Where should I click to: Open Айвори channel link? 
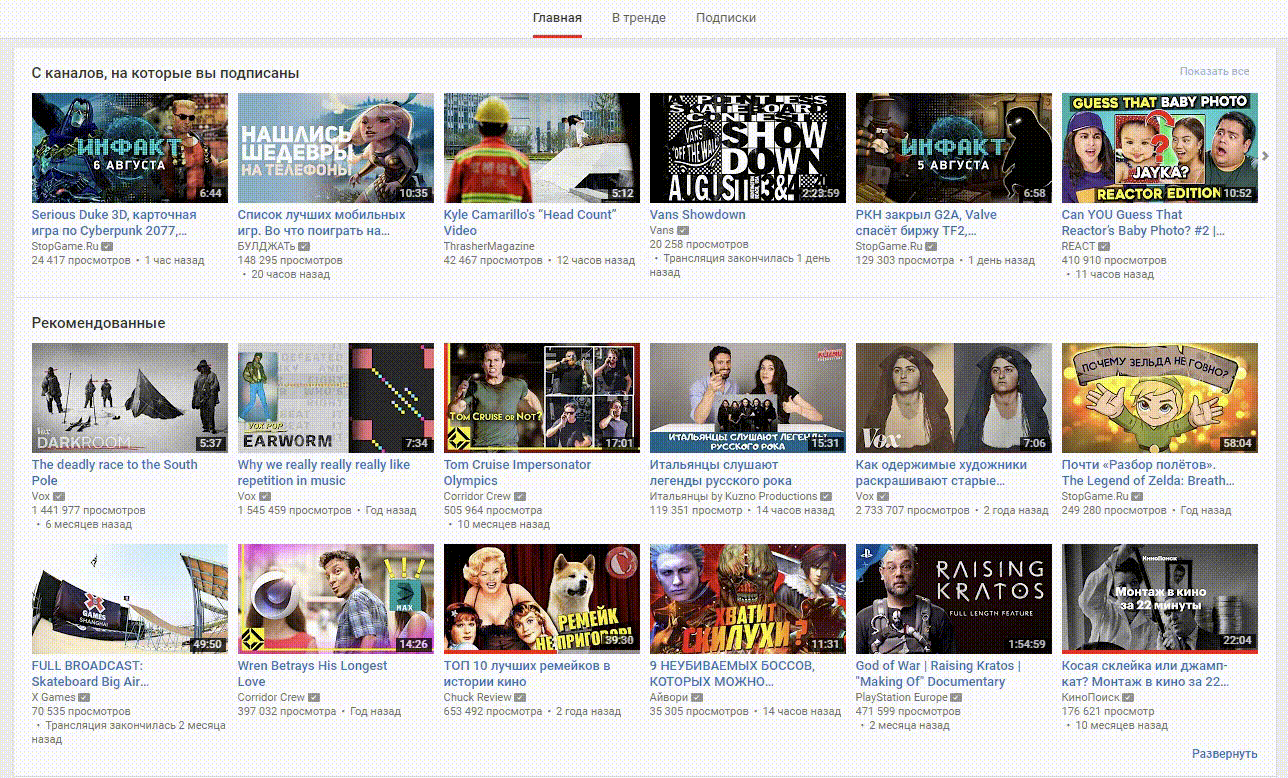(669, 697)
